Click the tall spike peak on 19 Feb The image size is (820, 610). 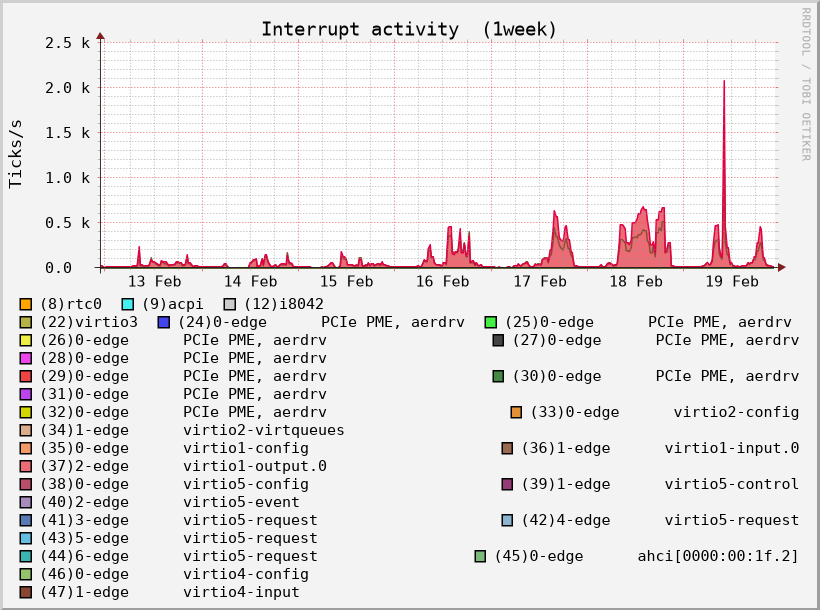724,82
